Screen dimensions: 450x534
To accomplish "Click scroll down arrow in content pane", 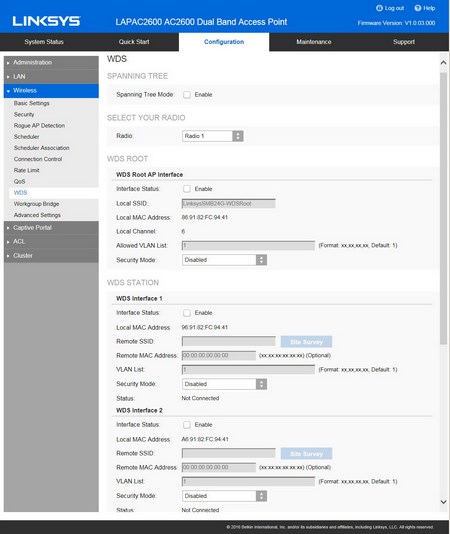I will (x=443, y=502).
